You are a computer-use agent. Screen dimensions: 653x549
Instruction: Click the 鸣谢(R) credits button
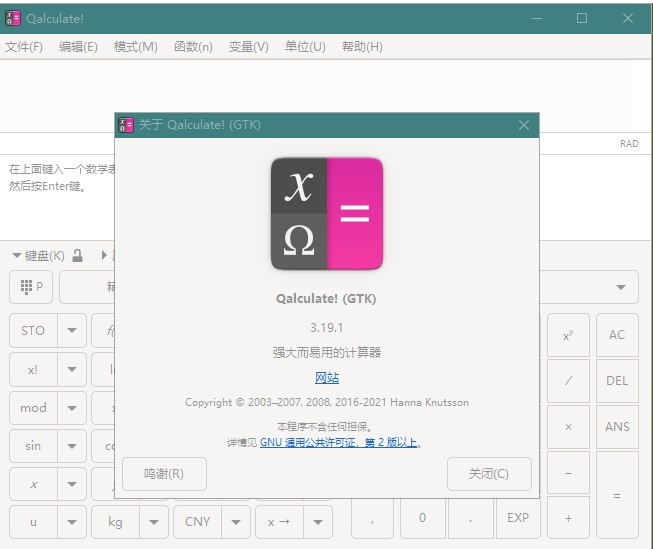point(164,474)
